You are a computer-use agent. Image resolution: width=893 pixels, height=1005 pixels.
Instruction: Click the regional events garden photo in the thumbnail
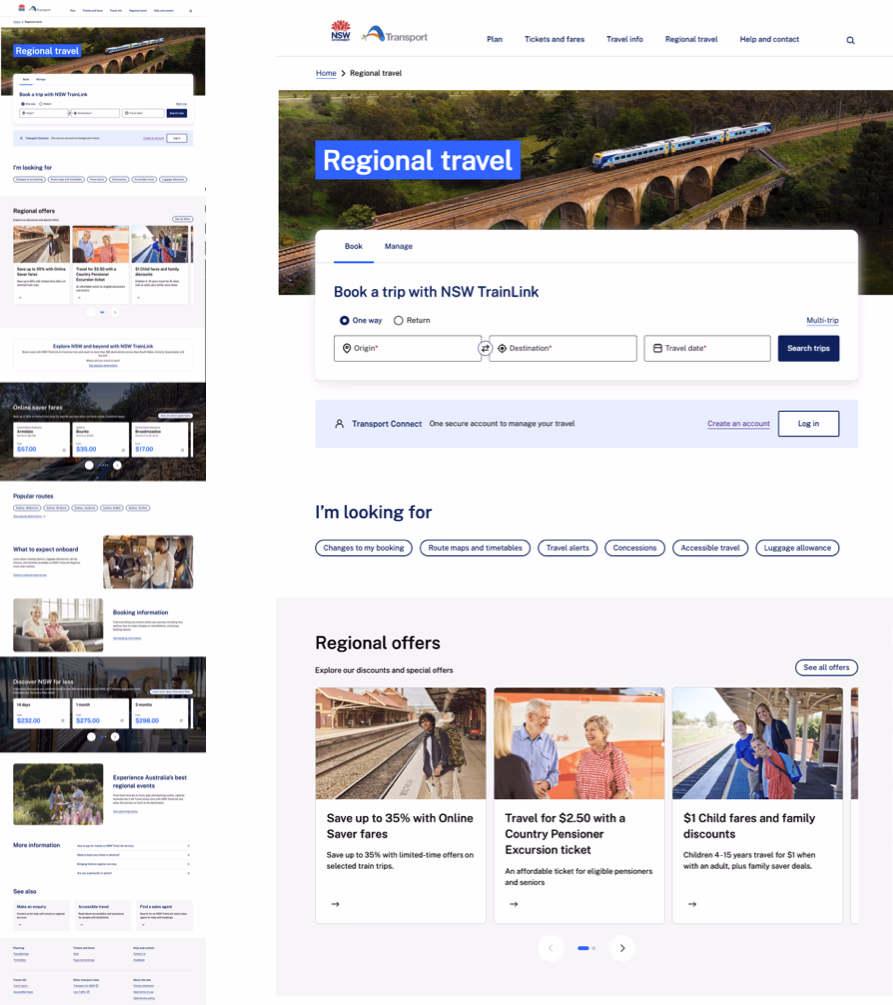(x=58, y=794)
